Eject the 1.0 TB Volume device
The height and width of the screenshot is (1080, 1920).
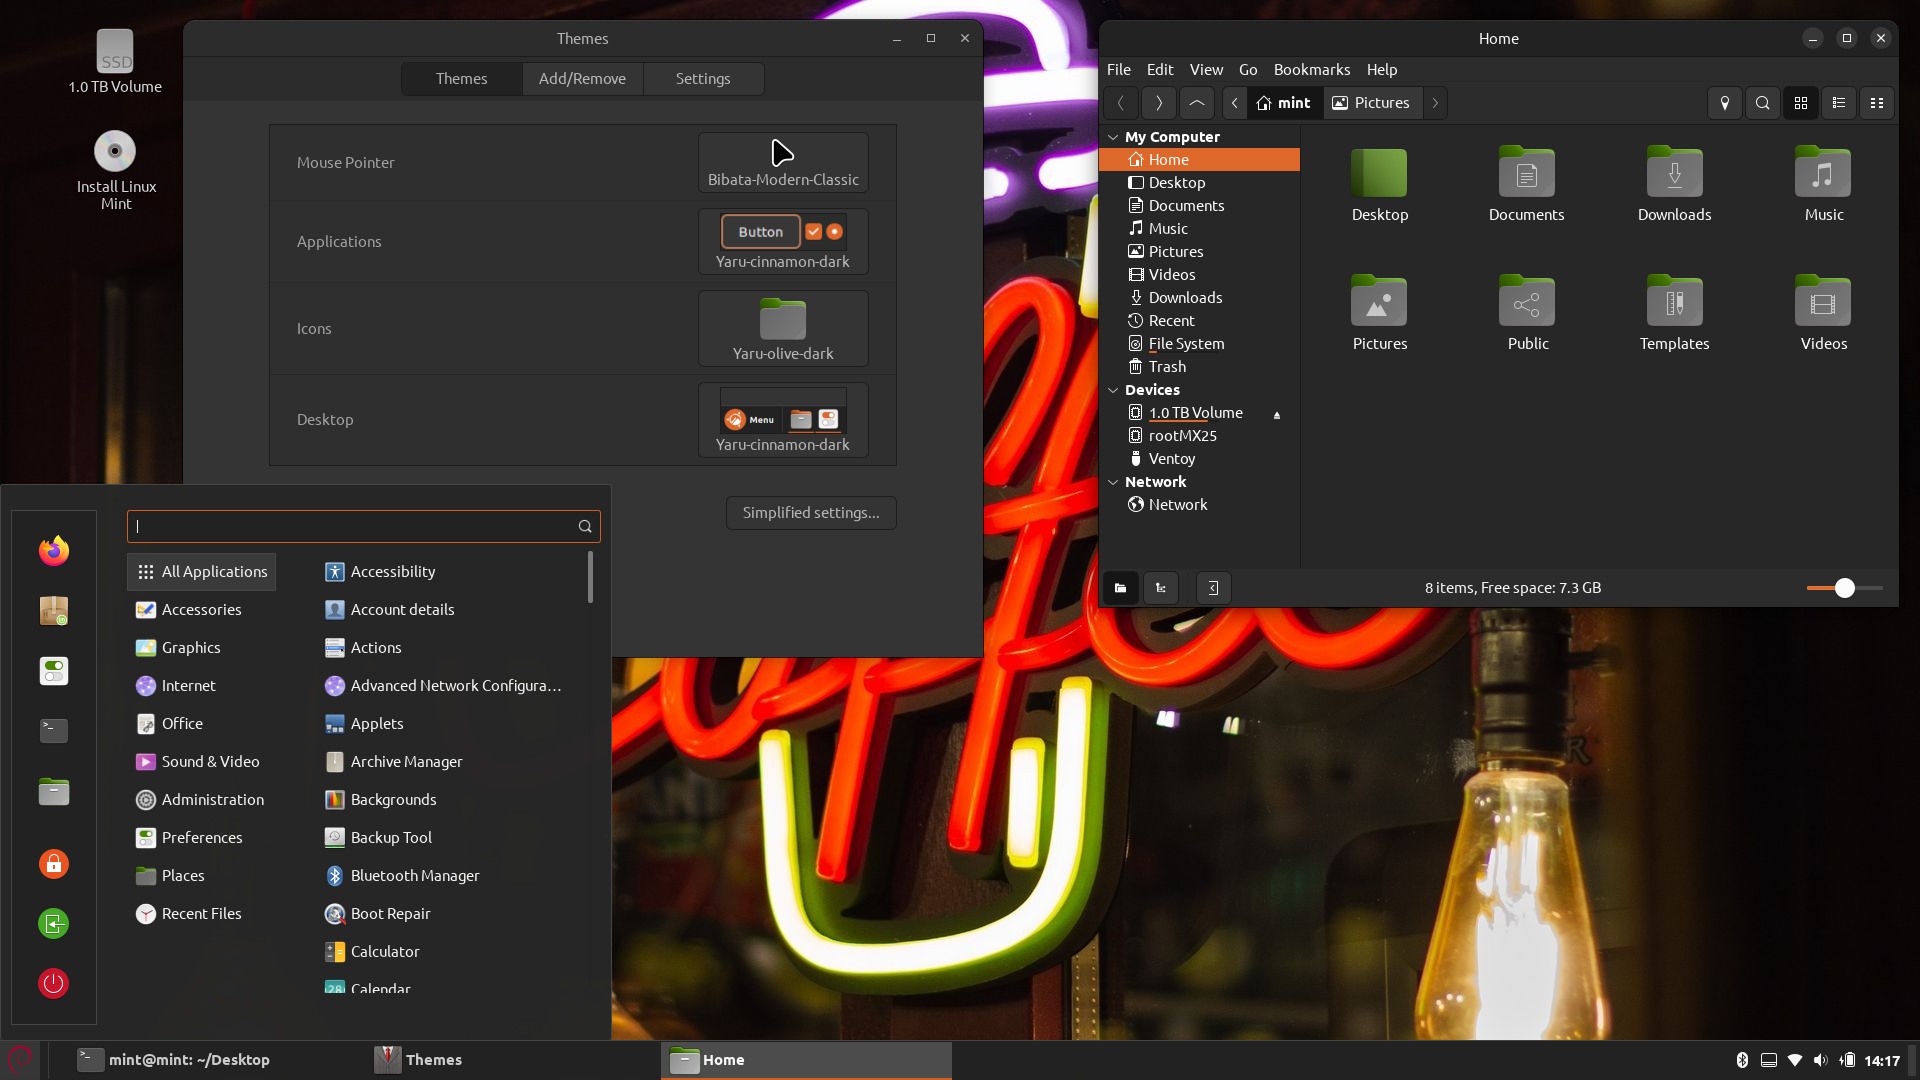coord(1276,414)
